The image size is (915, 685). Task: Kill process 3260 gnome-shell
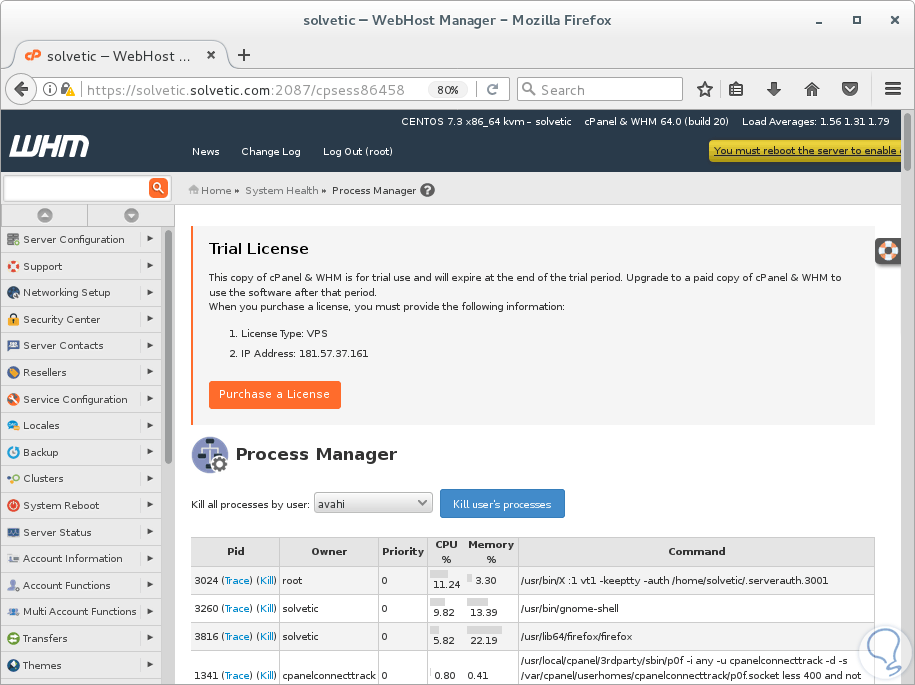click(x=268, y=609)
